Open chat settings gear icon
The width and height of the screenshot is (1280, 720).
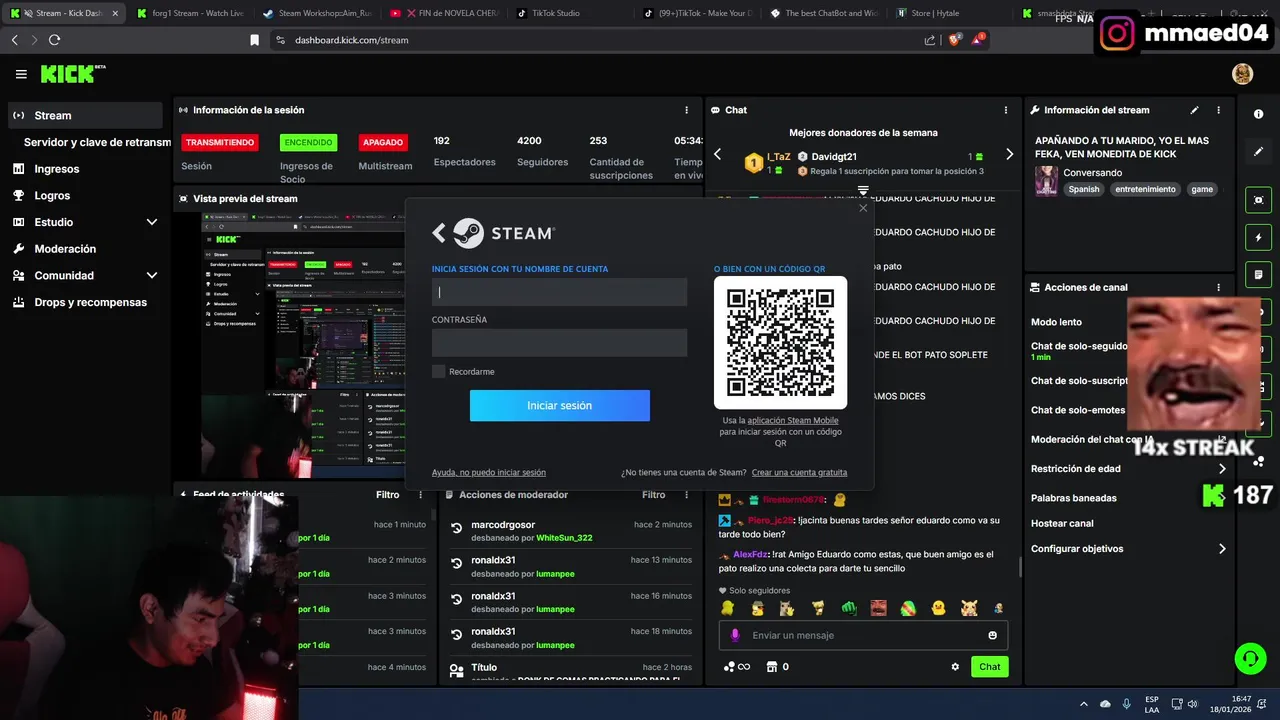tap(955, 667)
